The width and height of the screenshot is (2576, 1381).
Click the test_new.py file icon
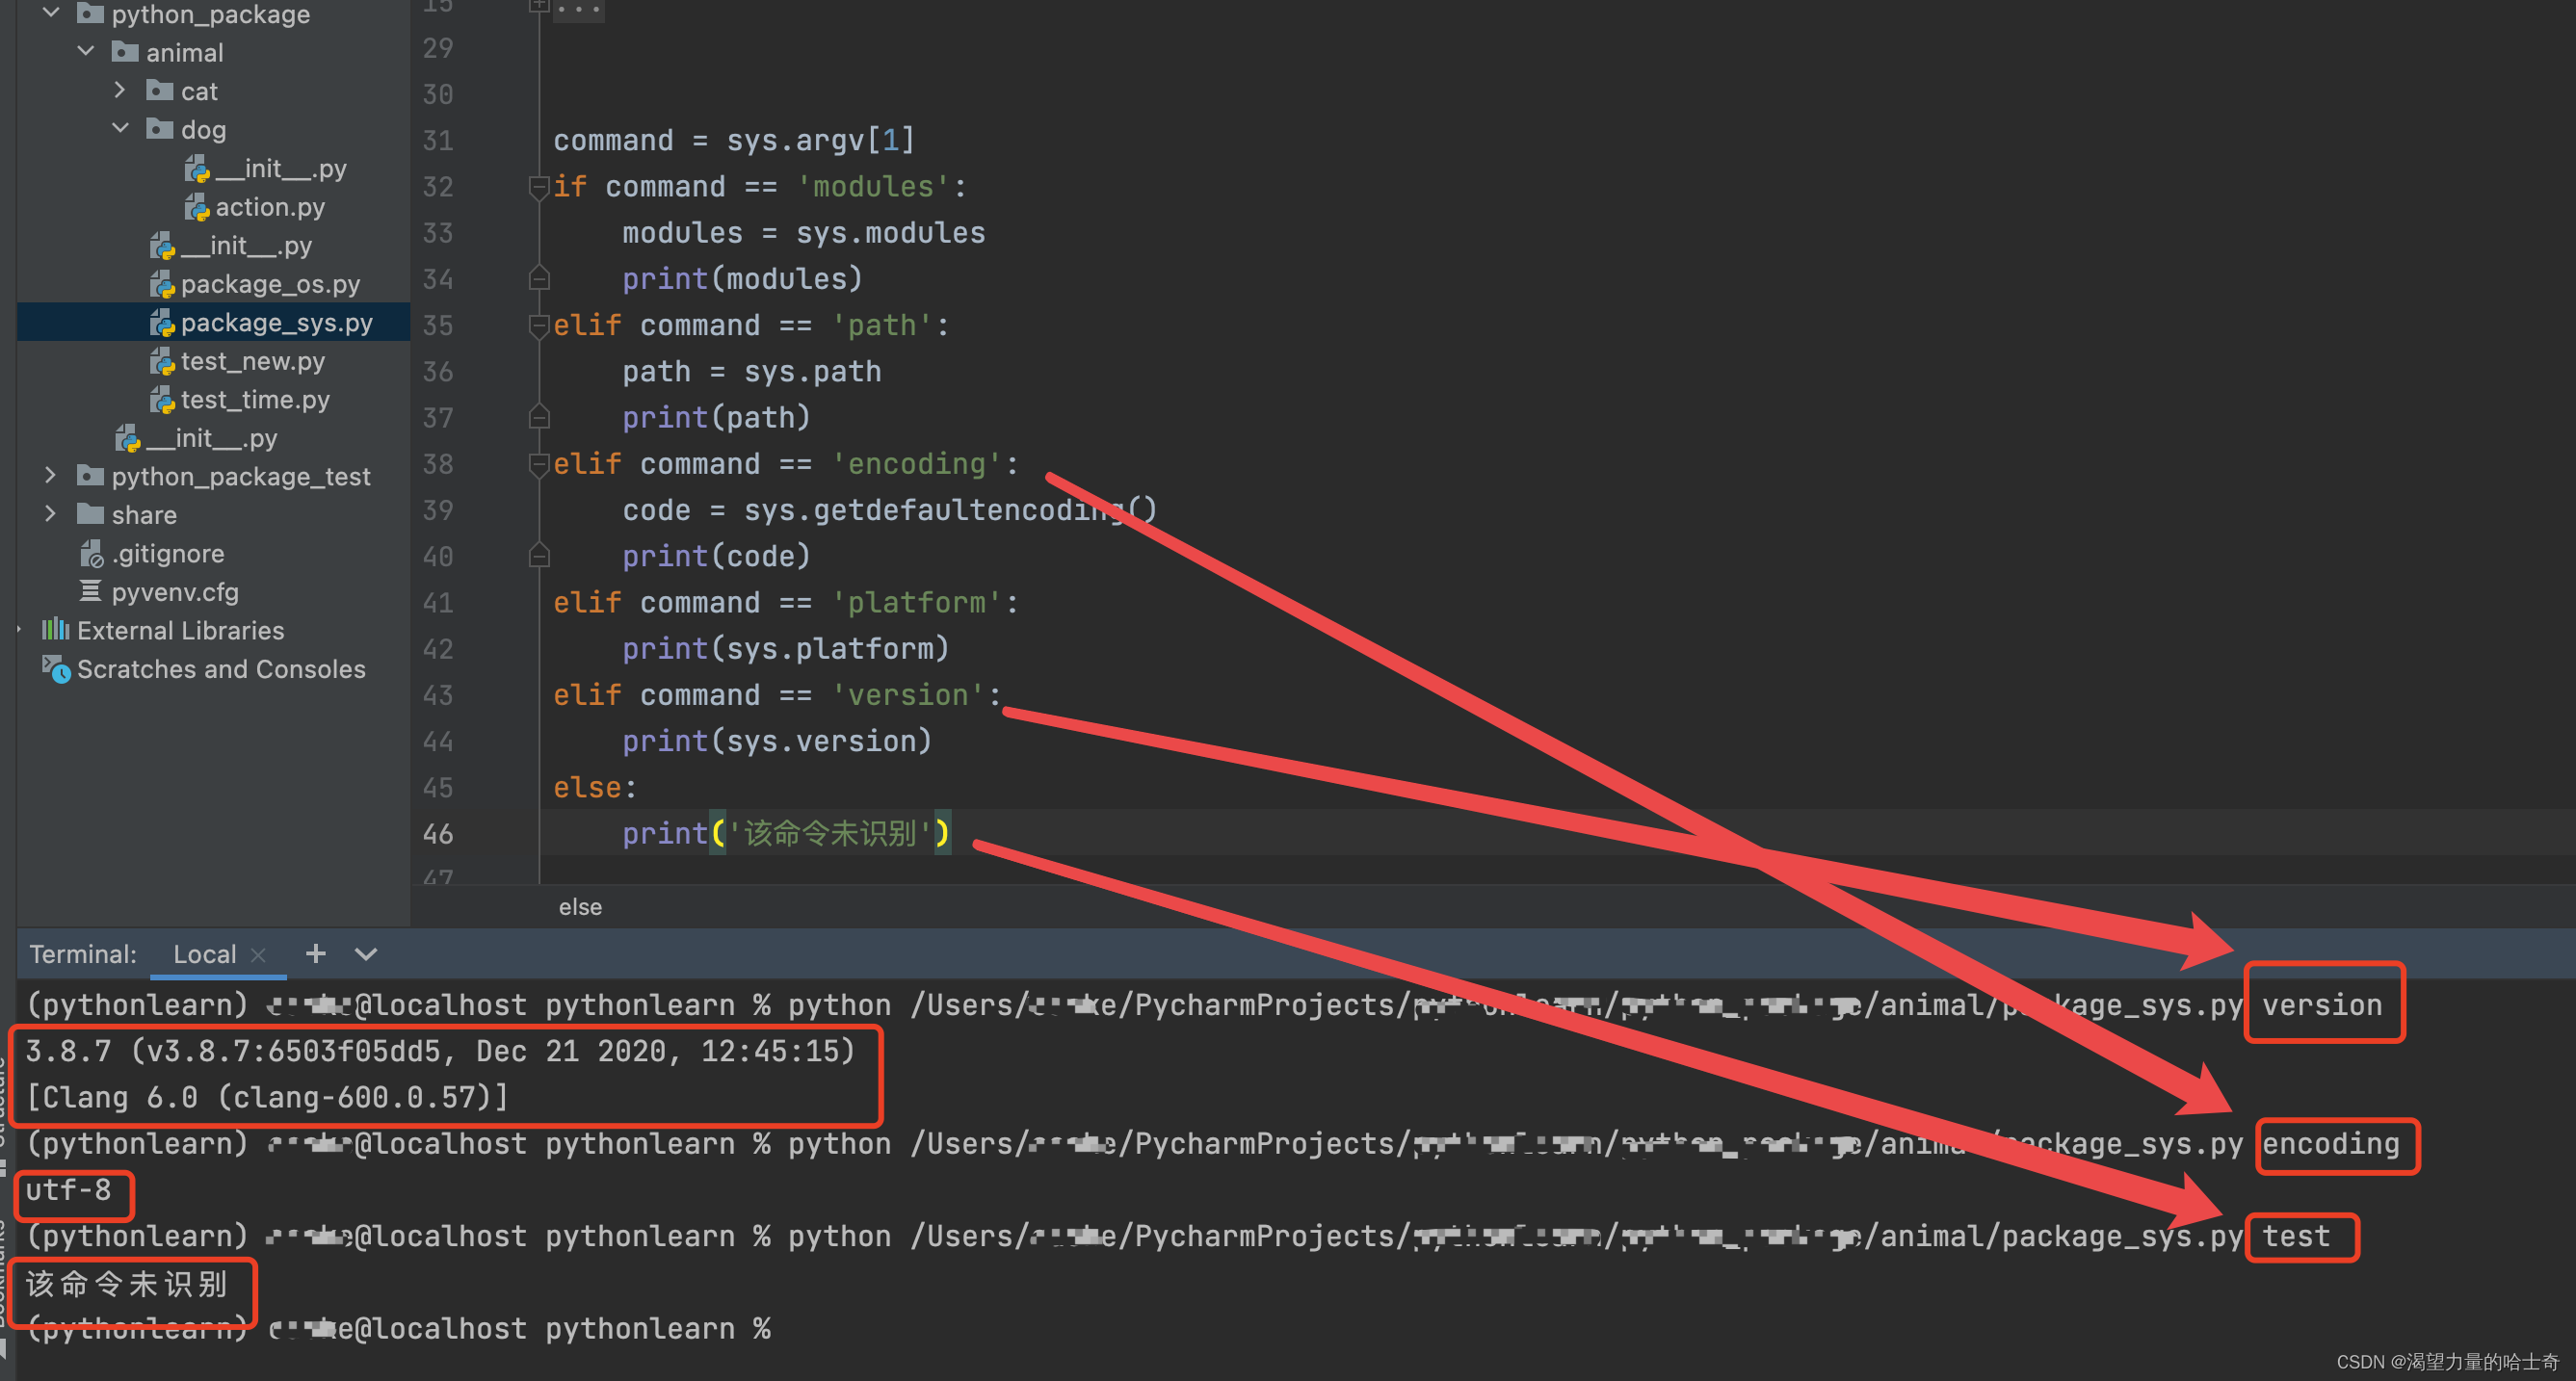(162, 362)
